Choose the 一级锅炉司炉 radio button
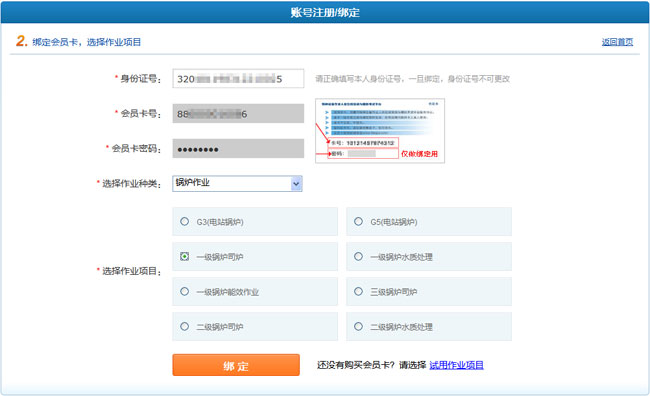 coord(184,256)
